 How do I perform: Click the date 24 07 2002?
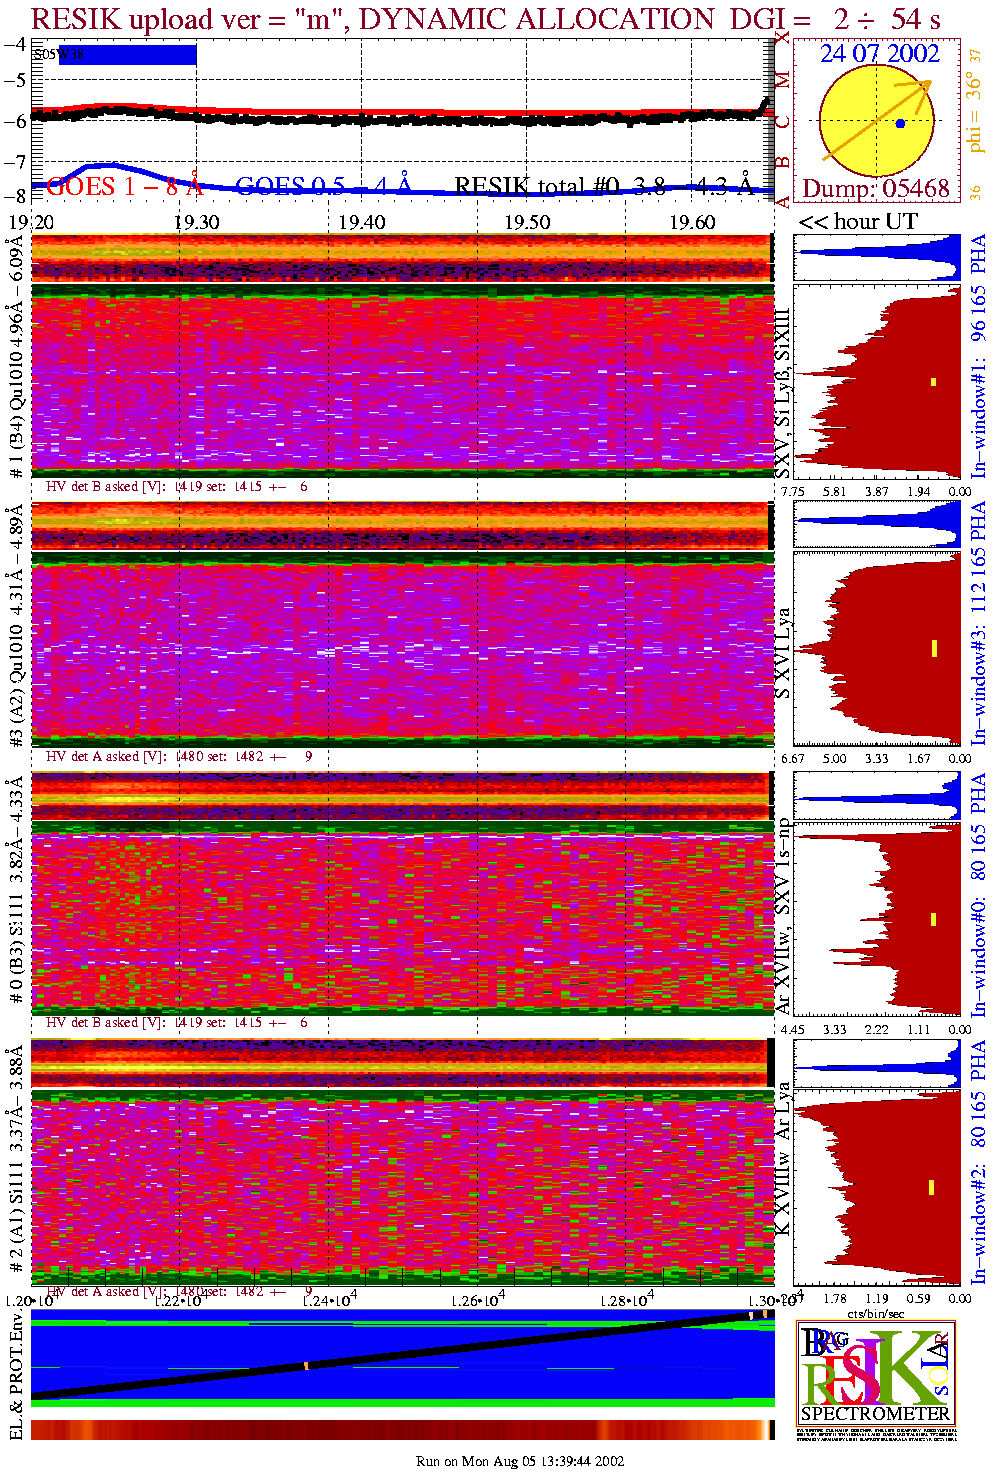tap(879, 54)
